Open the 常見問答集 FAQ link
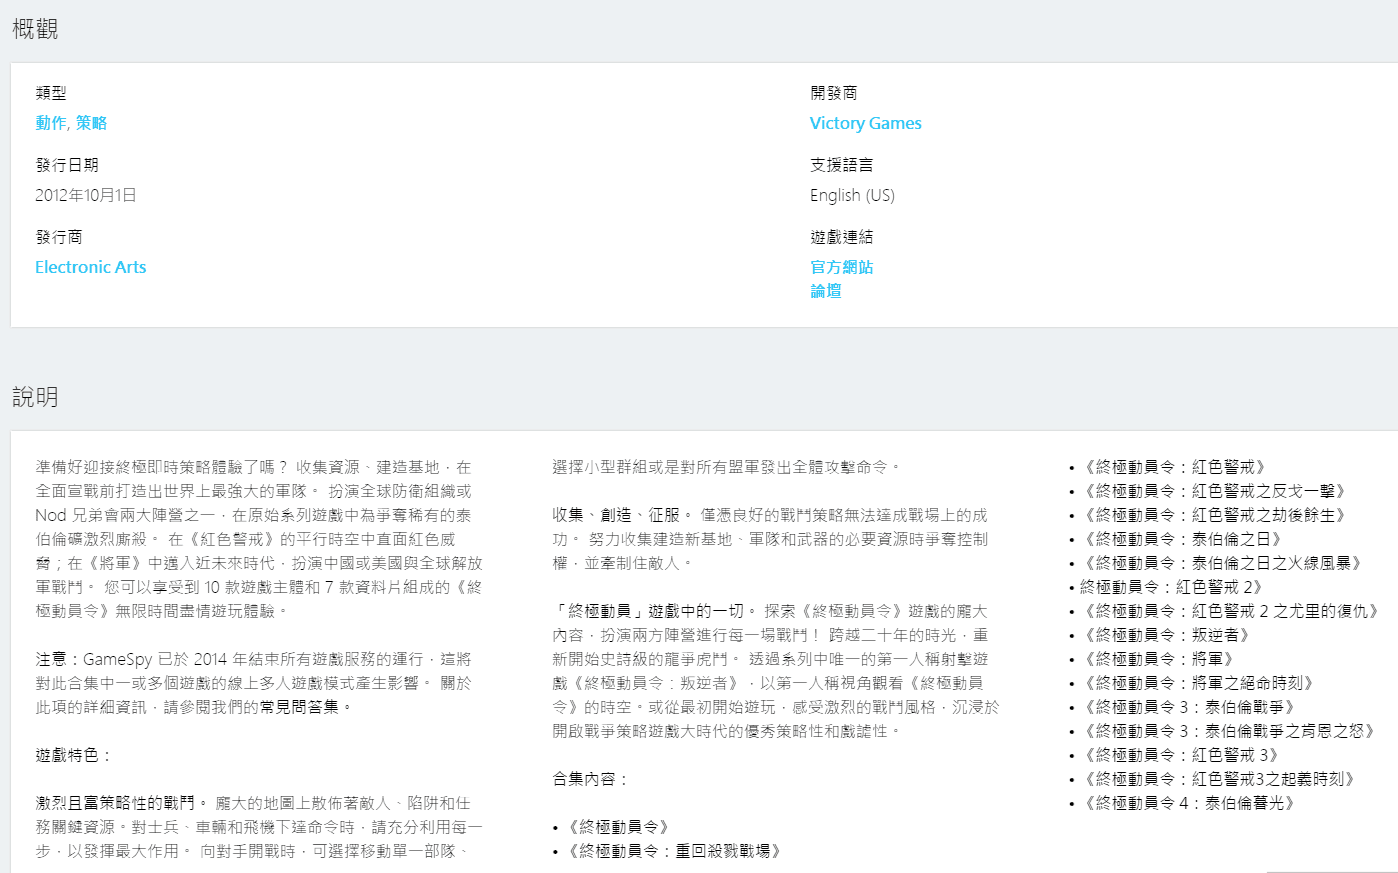The image size is (1398, 873). [299, 707]
